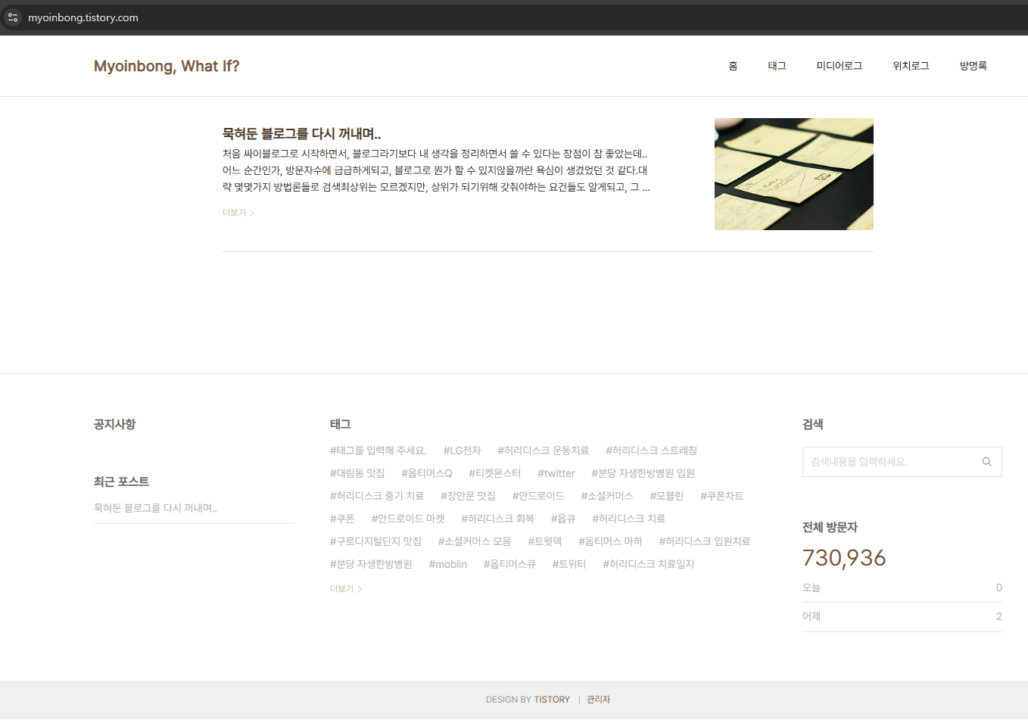Click the post thumbnail image of notes
Image resolution: width=1028 pixels, height=720 pixels.
click(x=793, y=174)
